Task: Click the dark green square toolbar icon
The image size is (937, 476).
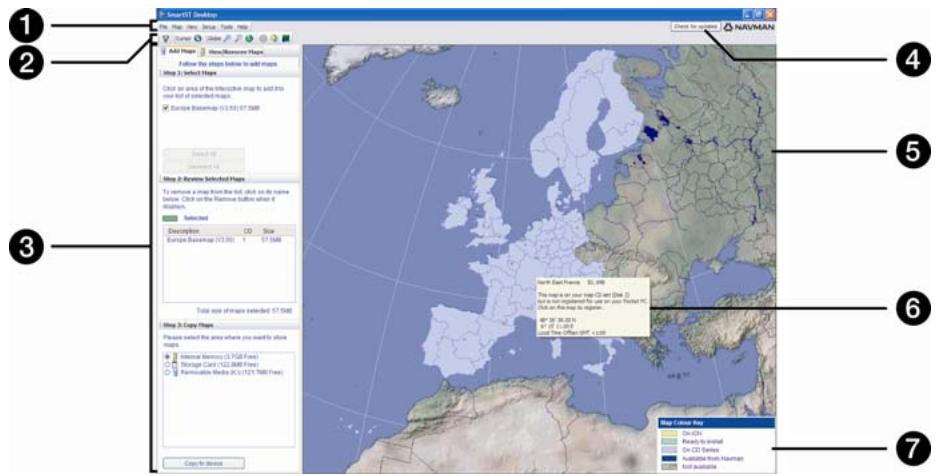Action: [x=286, y=39]
